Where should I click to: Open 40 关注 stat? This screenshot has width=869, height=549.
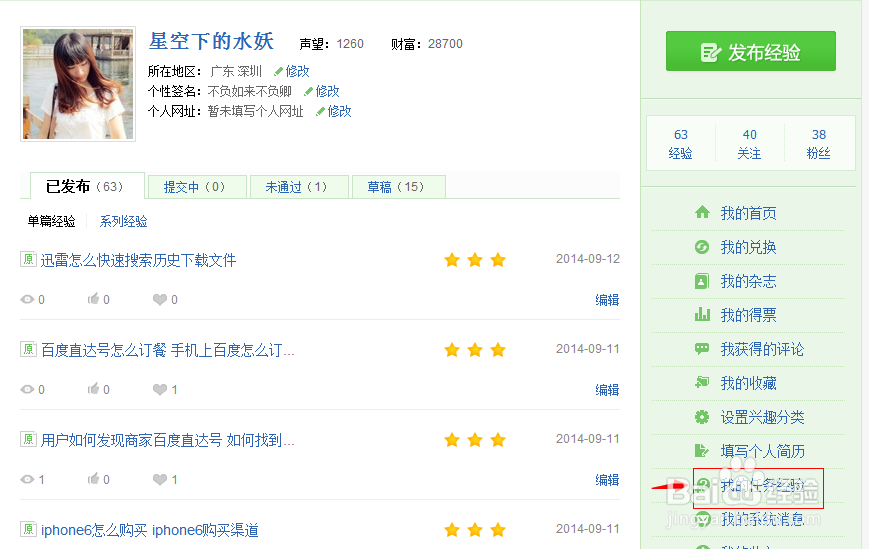749,144
